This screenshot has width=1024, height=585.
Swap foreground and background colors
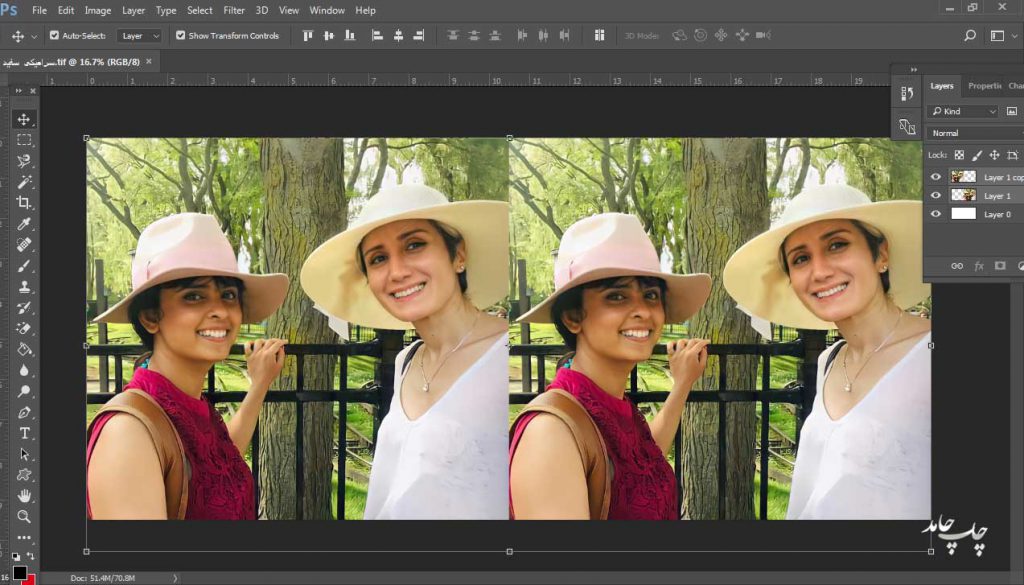click(31, 556)
